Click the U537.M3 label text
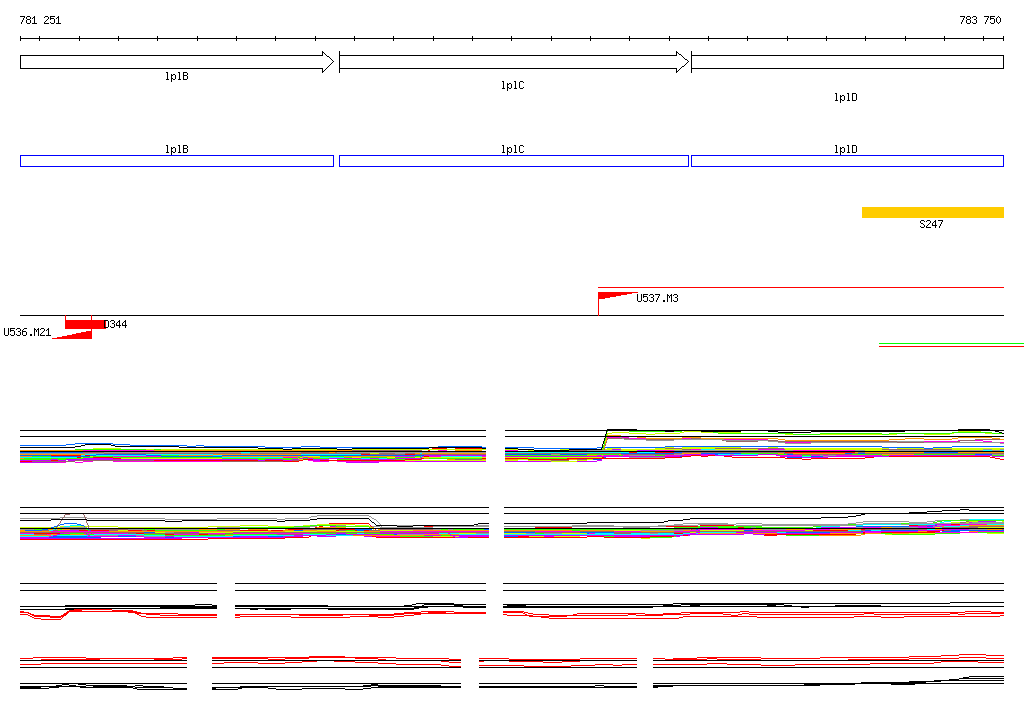Viewport: 1024px width, 714px height. [x=658, y=298]
